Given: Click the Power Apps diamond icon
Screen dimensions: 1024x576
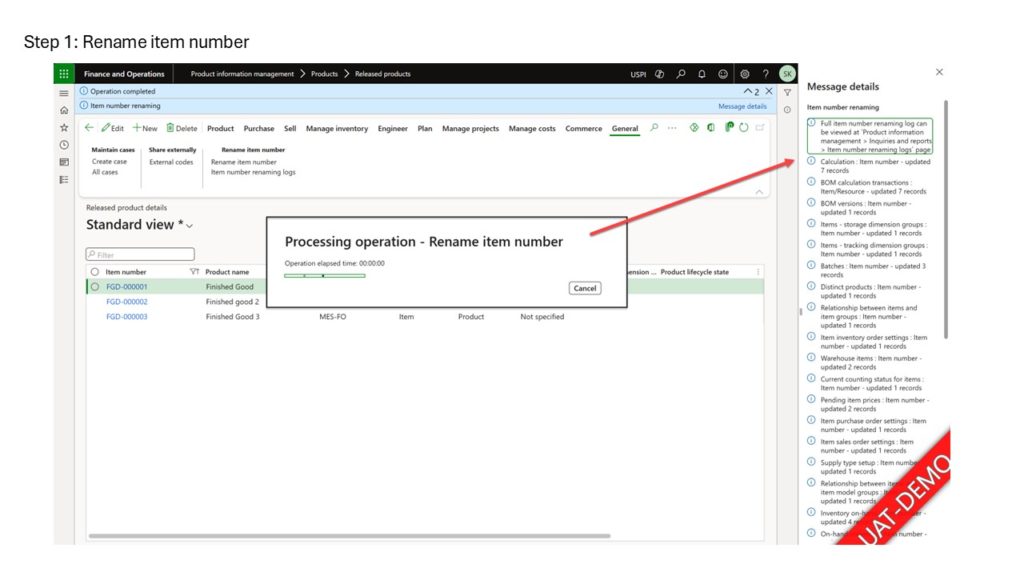Looking at the screenshot, I should 694,128.
